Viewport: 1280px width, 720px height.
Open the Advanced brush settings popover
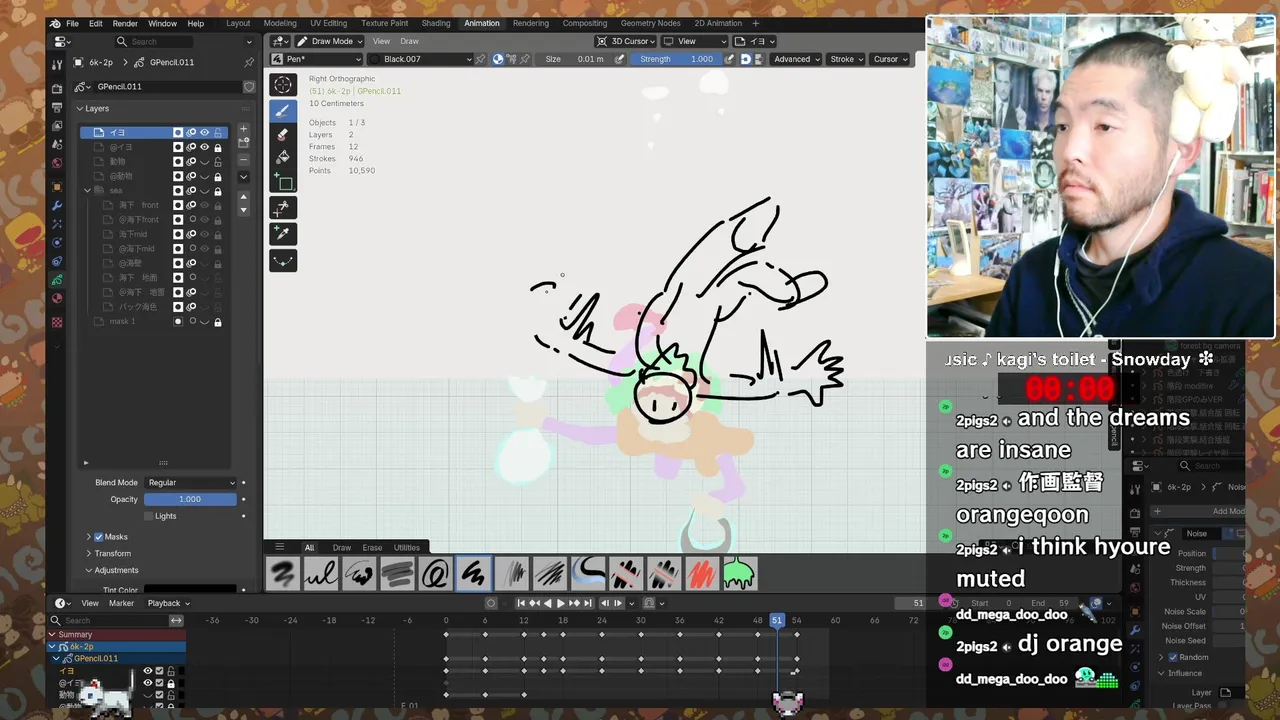coord(796,59)
